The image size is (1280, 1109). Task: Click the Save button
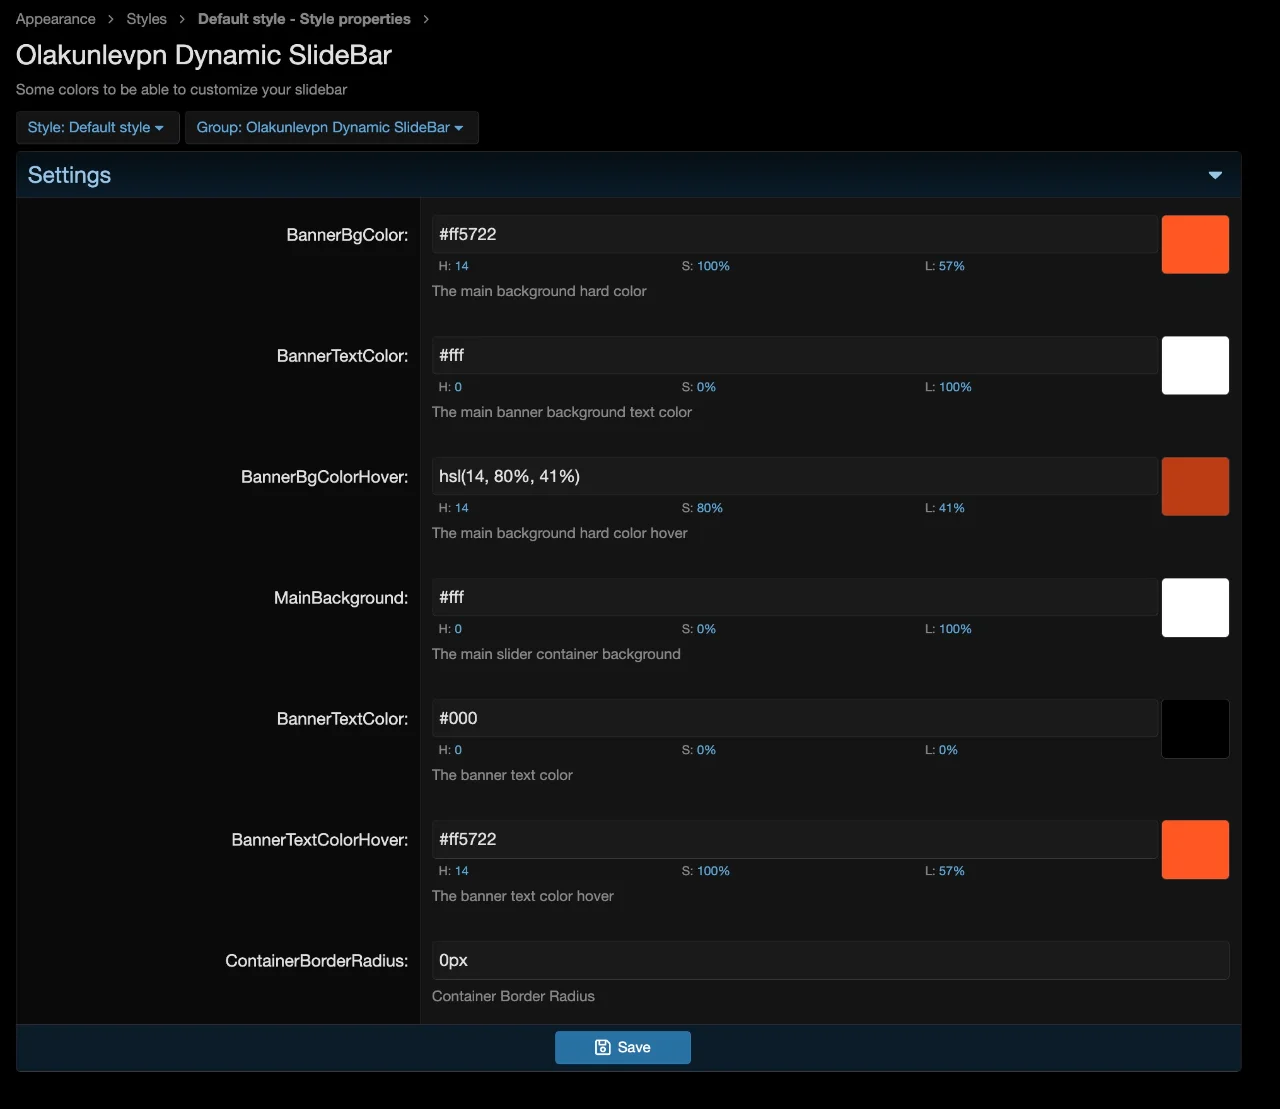(x=622, y=1047)
